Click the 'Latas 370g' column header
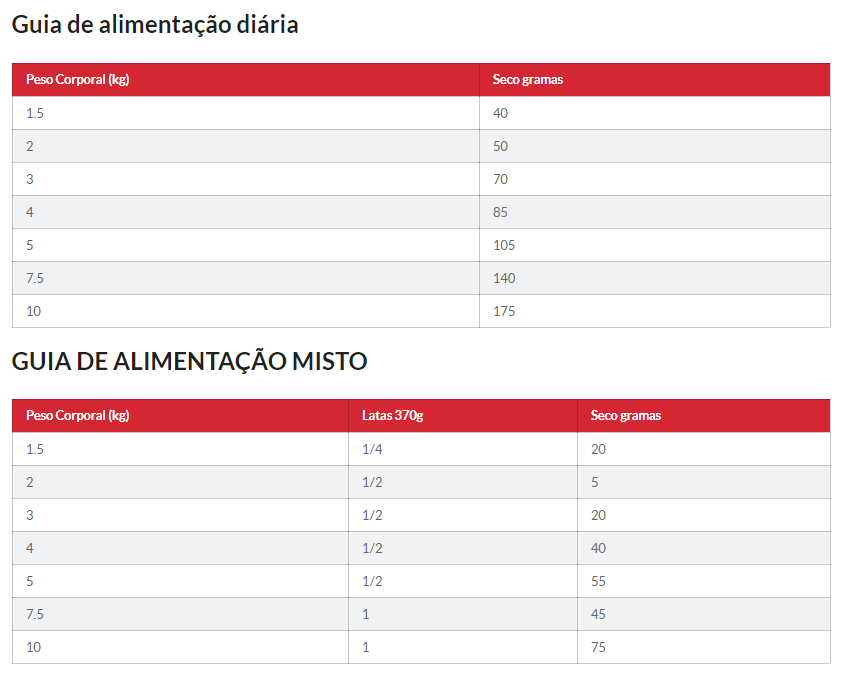 [392, 415]
